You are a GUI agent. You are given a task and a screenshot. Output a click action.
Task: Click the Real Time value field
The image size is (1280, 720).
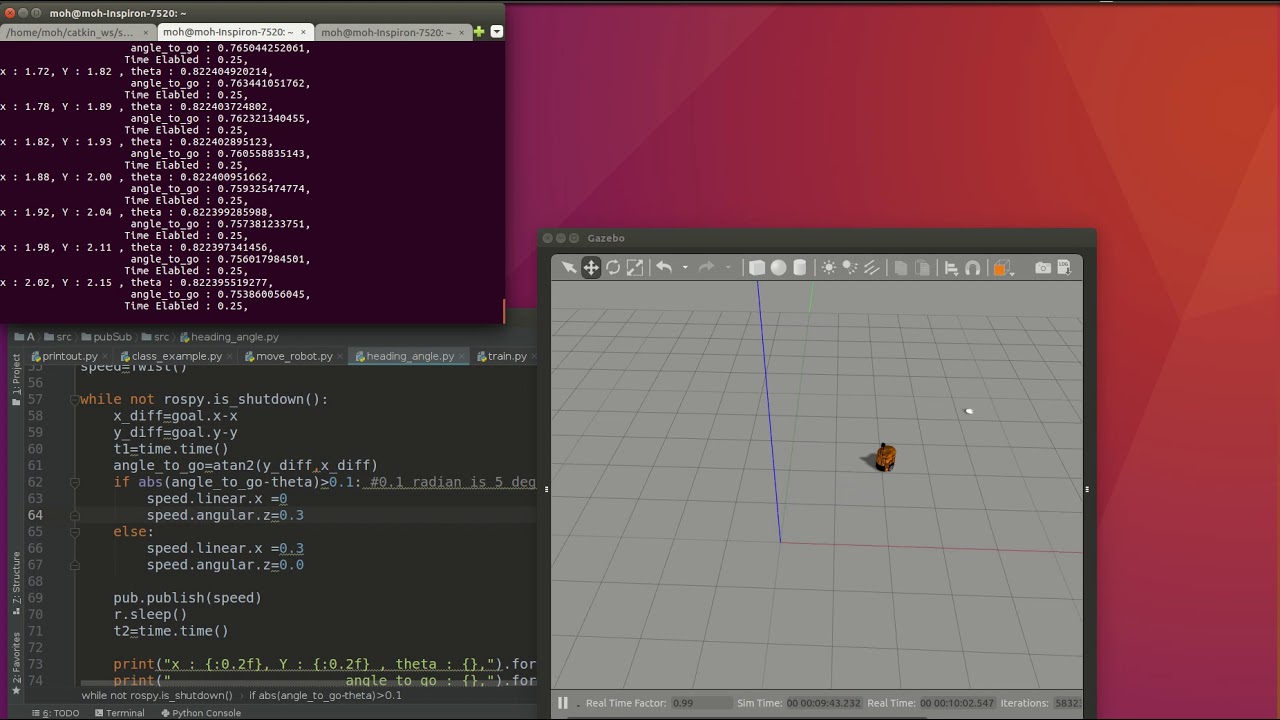(958, 703)
